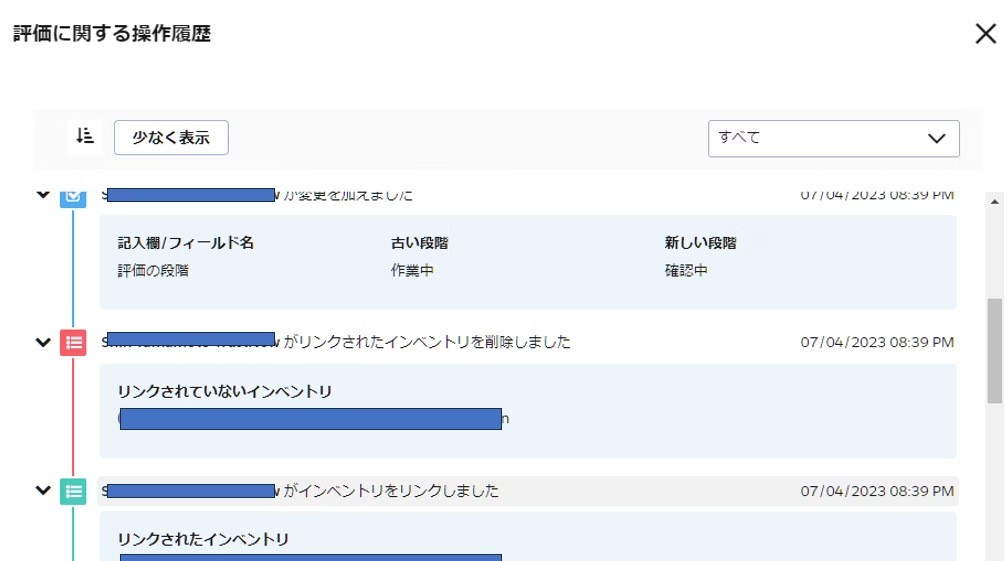
Task: Click the リンクされていないインベントリ heading
Action: [225, 391]
